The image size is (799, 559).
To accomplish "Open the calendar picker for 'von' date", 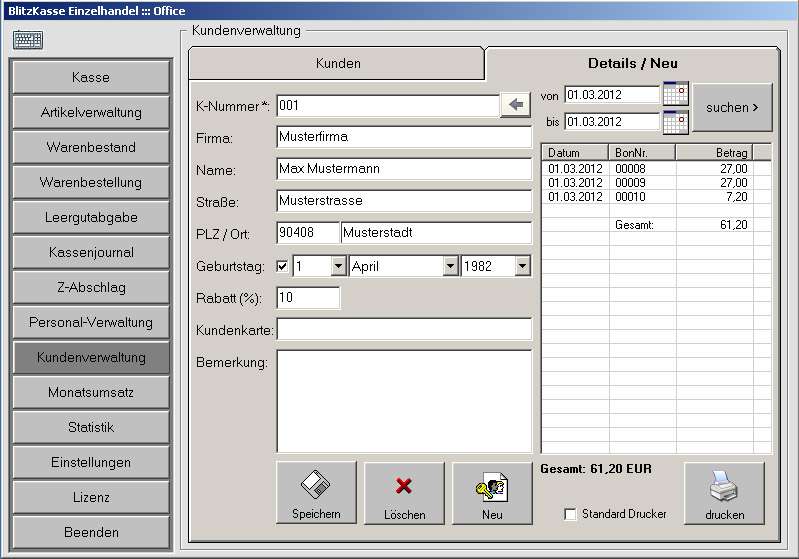I will click(x=676, y=94).
